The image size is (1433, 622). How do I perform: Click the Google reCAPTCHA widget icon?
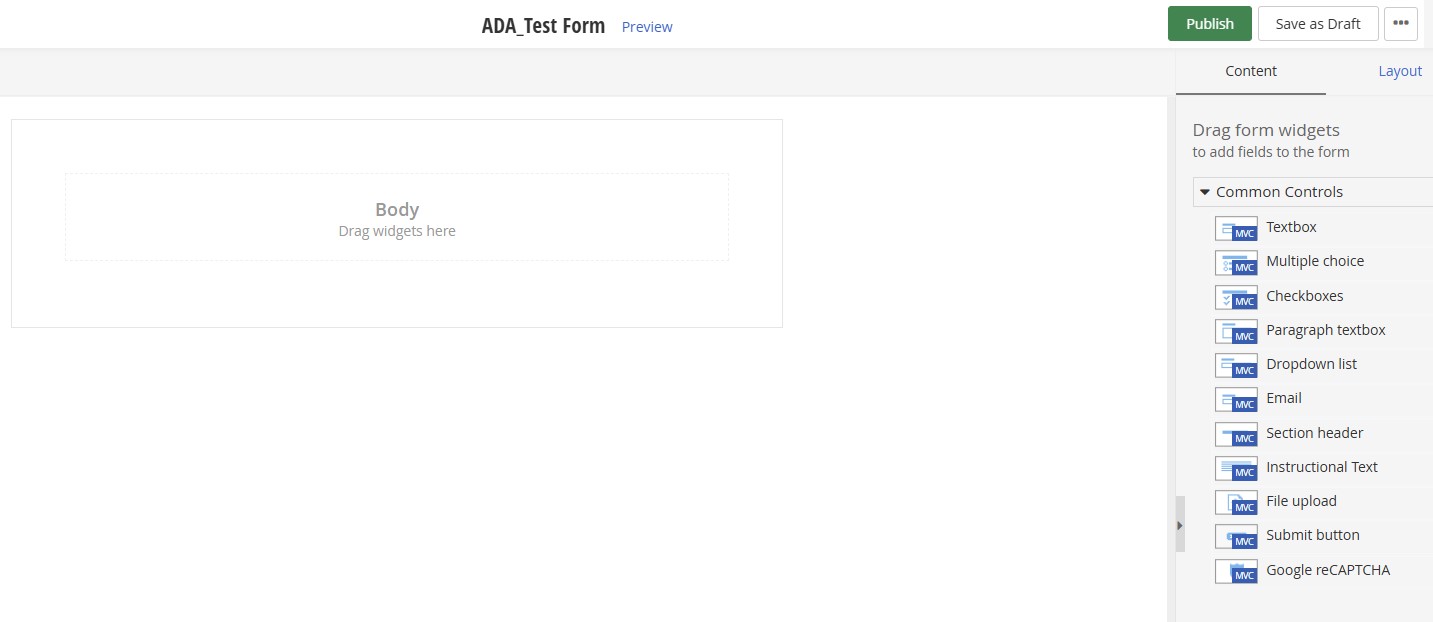tap(1236, 571)
